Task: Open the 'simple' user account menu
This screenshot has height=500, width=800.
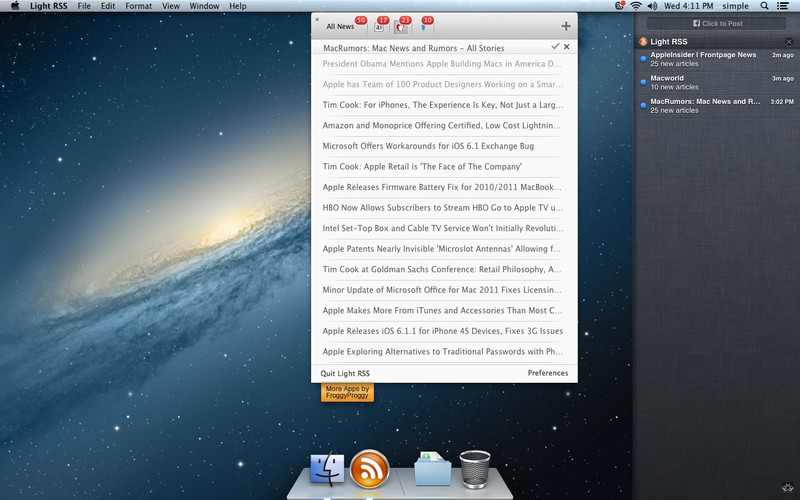Action: tap(735, 6)
